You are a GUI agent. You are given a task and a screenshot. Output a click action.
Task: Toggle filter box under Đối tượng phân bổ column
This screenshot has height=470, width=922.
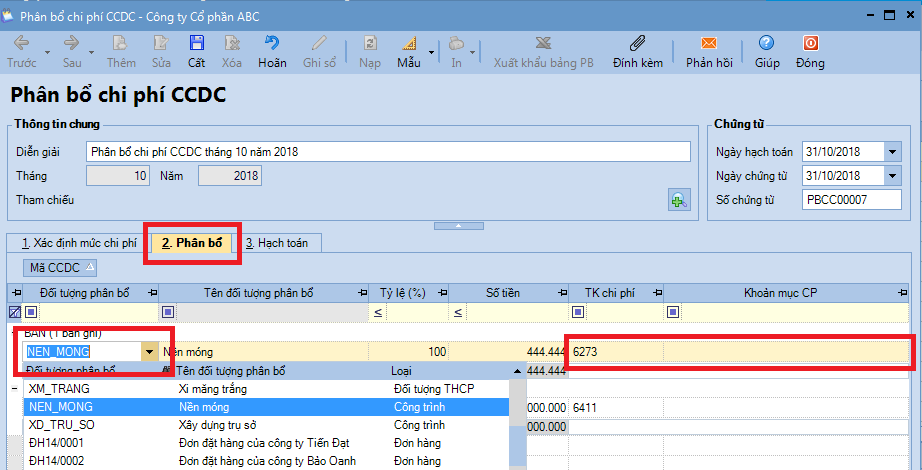pos(31,312)
